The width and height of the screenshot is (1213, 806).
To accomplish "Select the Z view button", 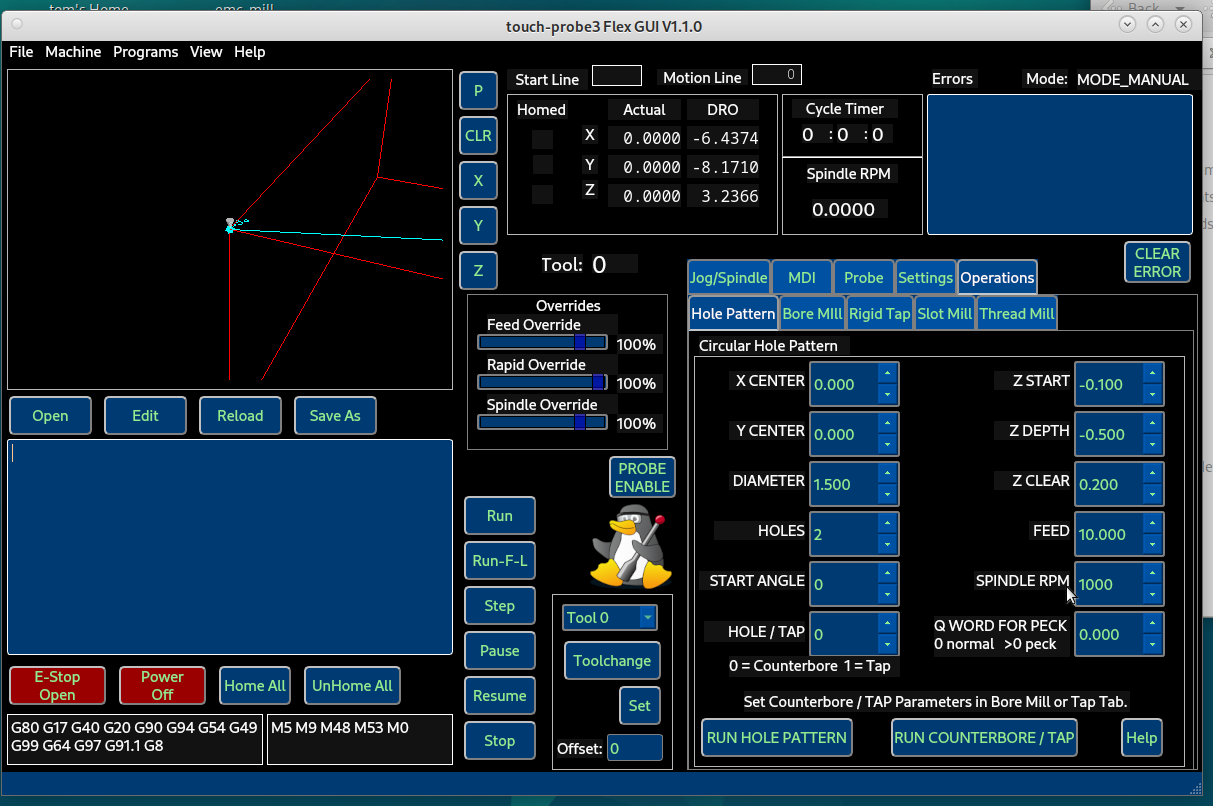I will point(478,271).
